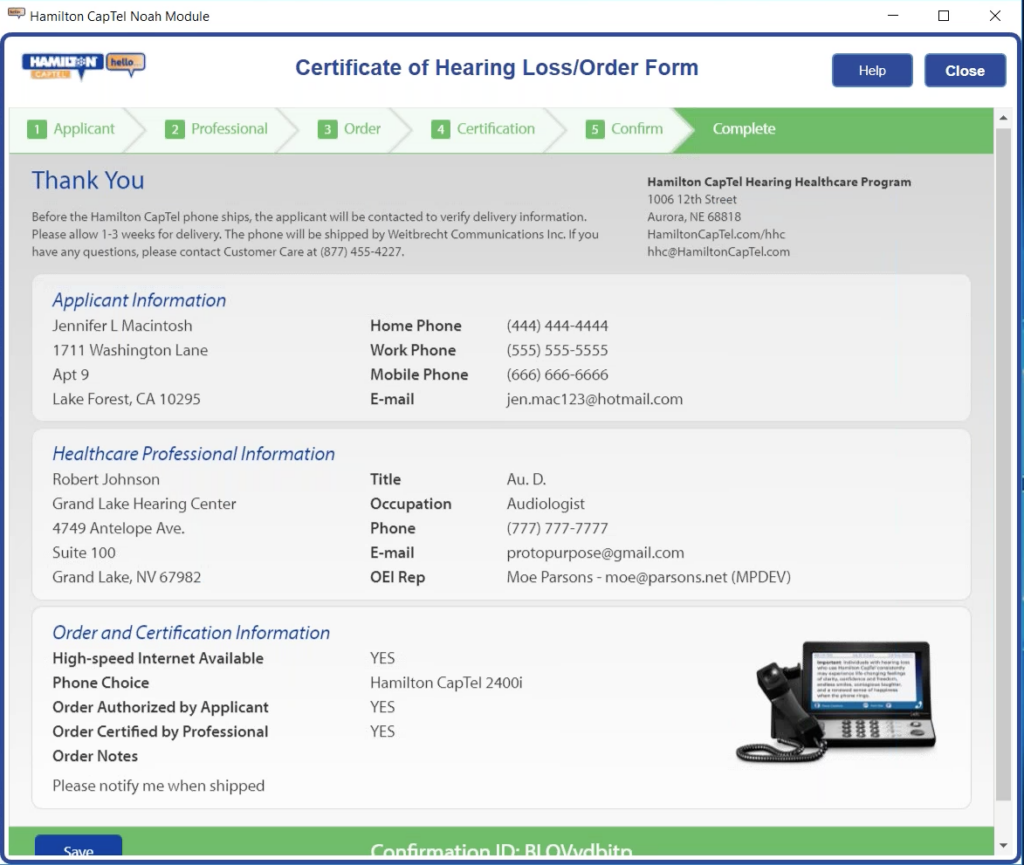Click the professional phone (777) 777-7777
This screenshot has height=865, width=1024.
pos(557,528)
